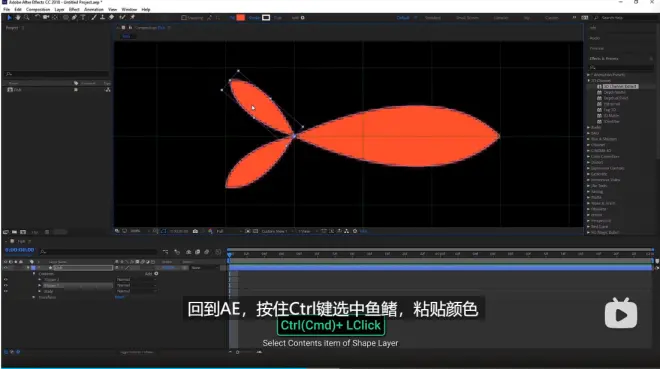Image resolution: width=660 pixels, height=369 pixels.
Task: Select the Puppet Pin tool
Action: pyautogui.click(x=132, y=17)
